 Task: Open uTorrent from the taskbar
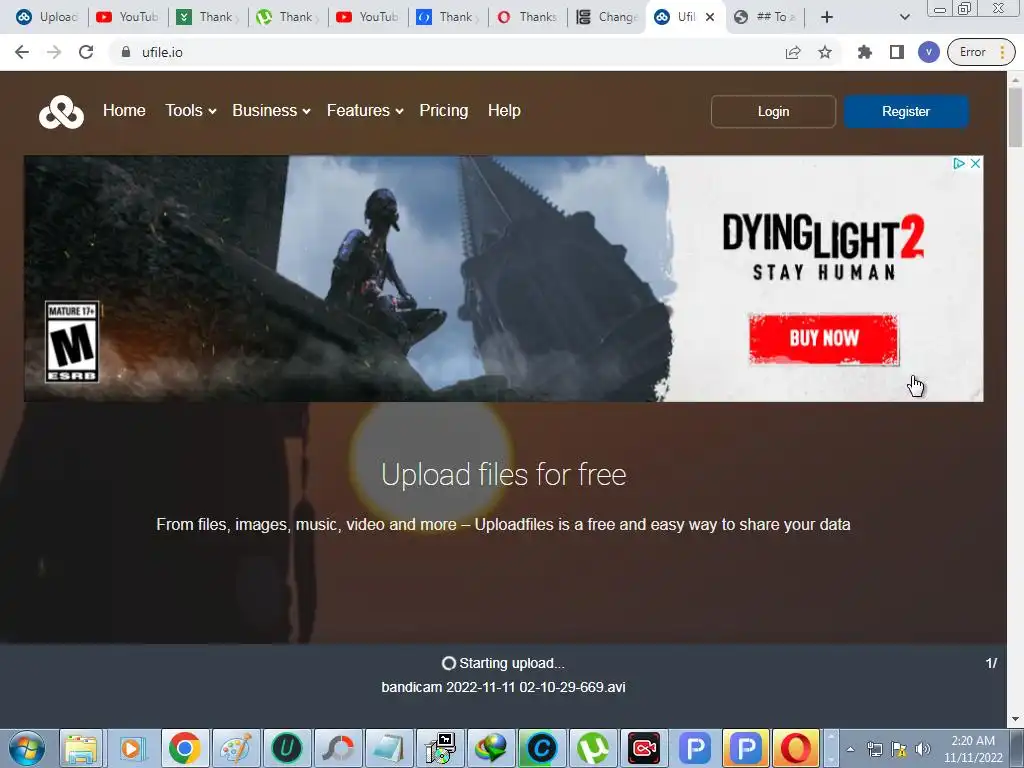tap(592, 748)
